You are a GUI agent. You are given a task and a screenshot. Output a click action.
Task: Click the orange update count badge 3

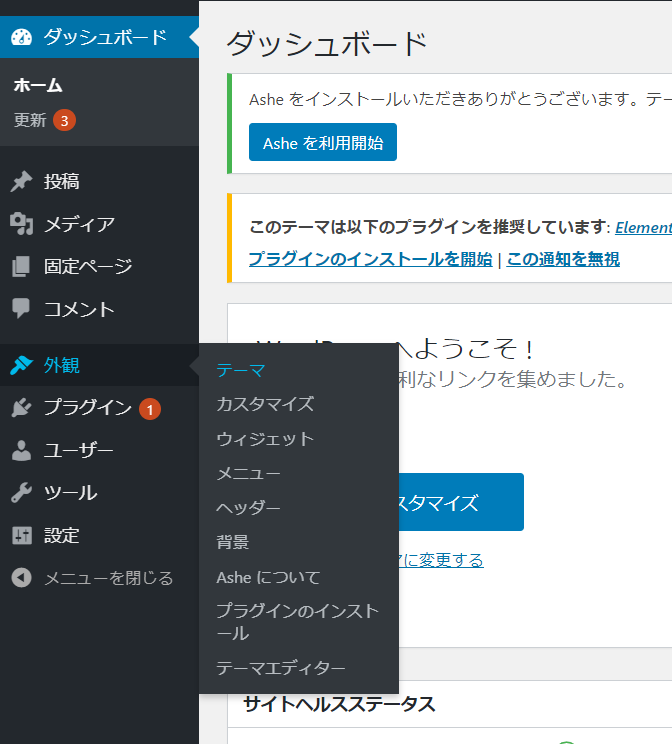pyautogui.click(x=64, y=121)
